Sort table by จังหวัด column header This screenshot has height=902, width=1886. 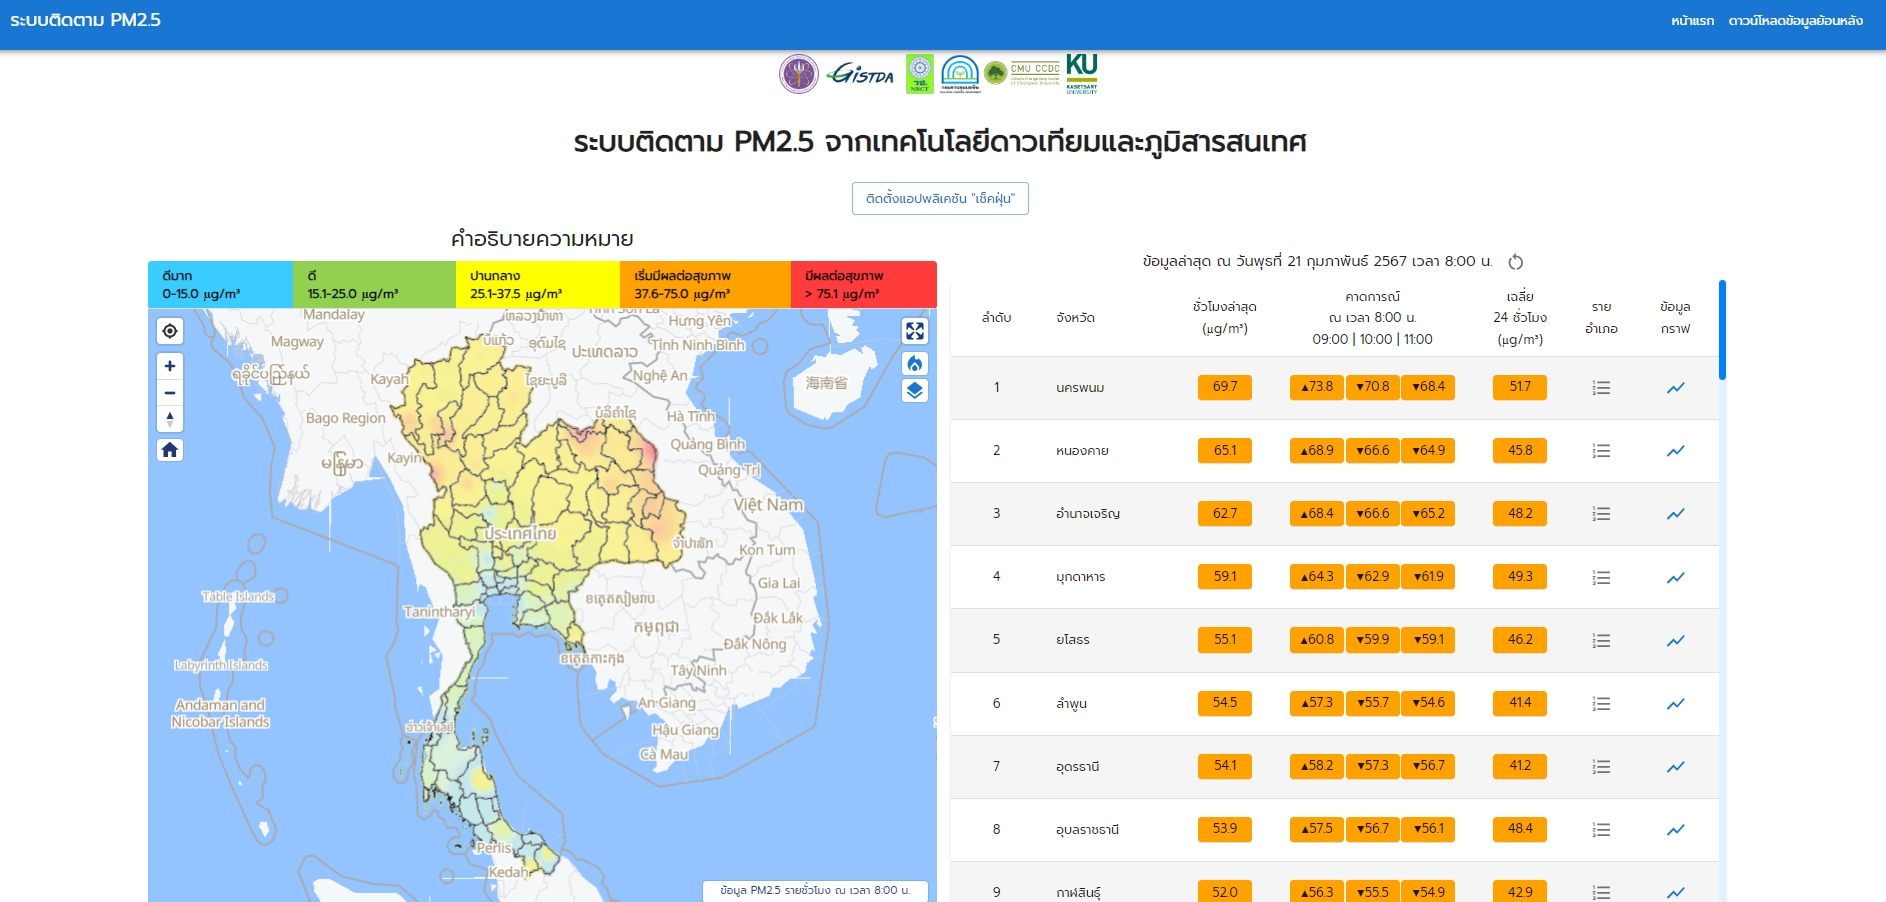pos(1075,318)
